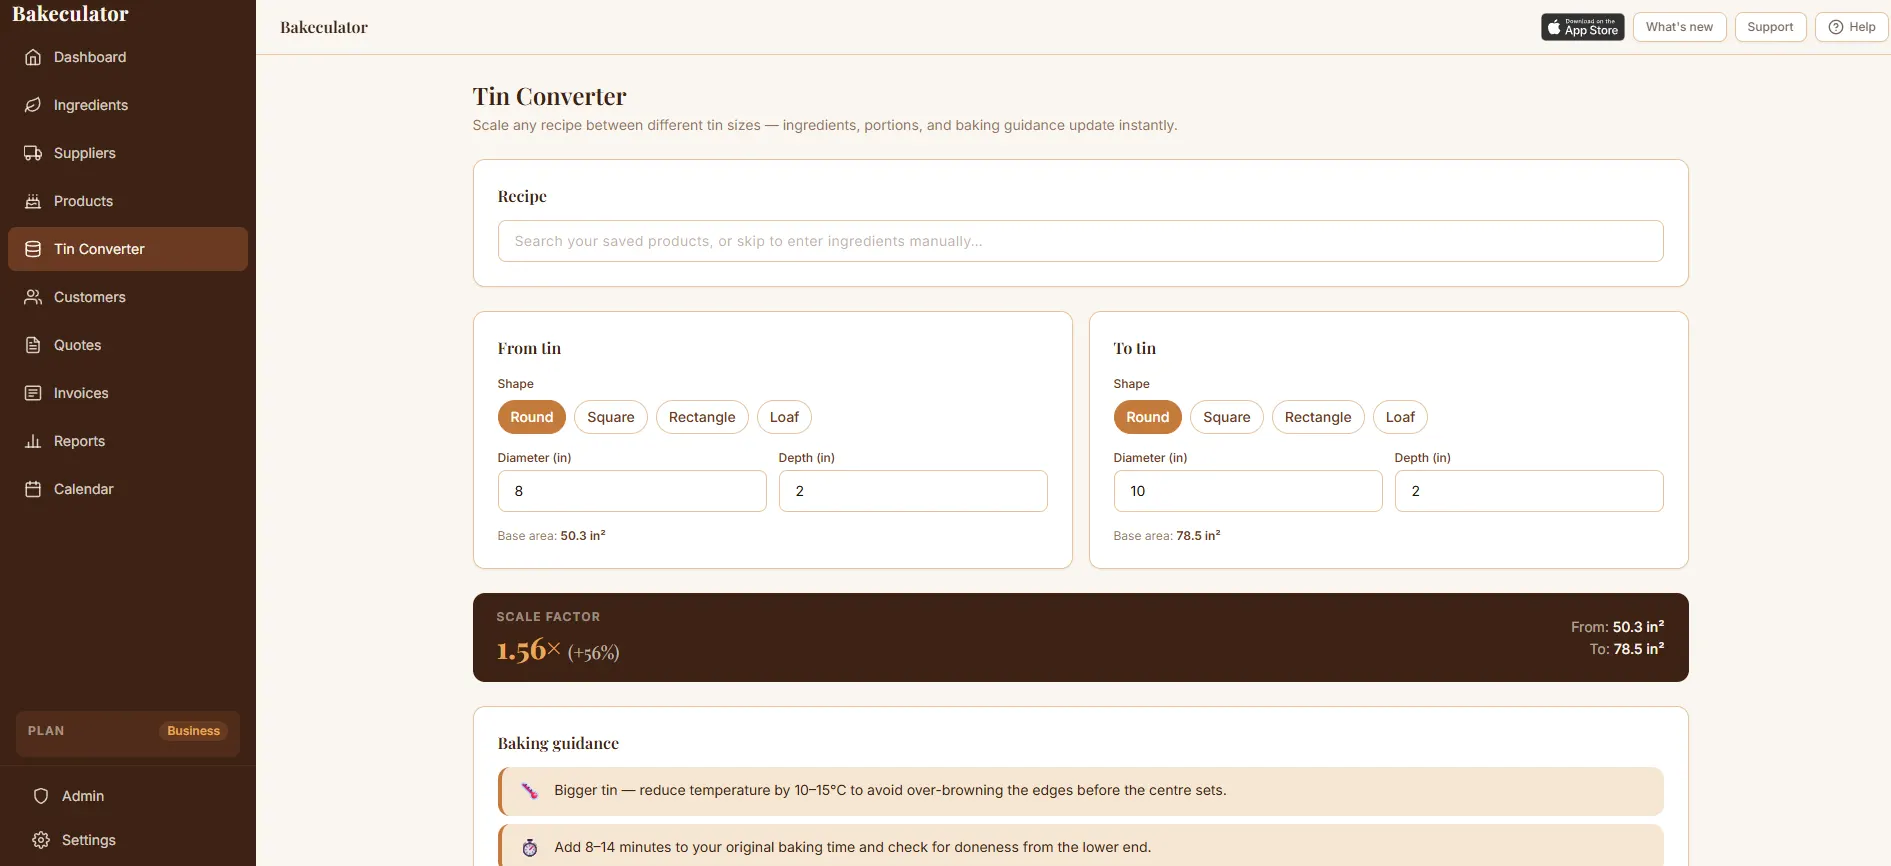Open Settings in the sidebar
1891x866 pixels.
coord(128,840)
